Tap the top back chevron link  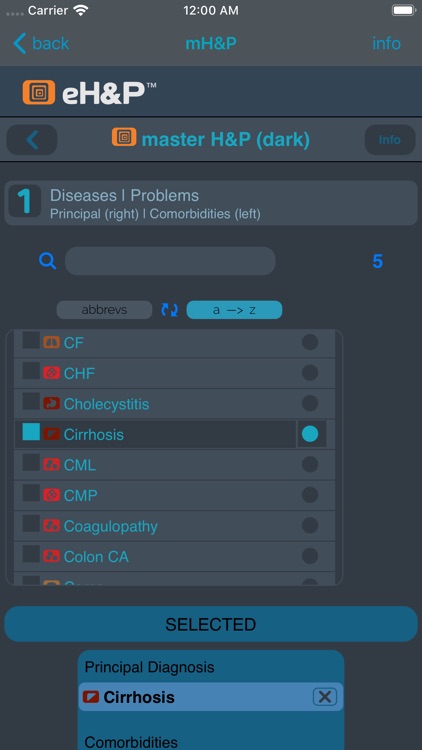41,44
